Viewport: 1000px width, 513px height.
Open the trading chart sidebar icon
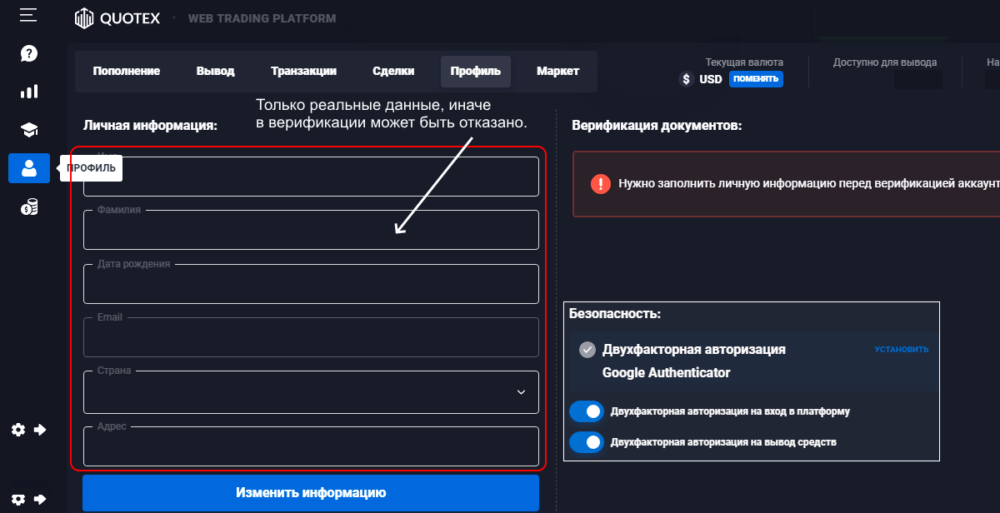[x=29, y=91]
